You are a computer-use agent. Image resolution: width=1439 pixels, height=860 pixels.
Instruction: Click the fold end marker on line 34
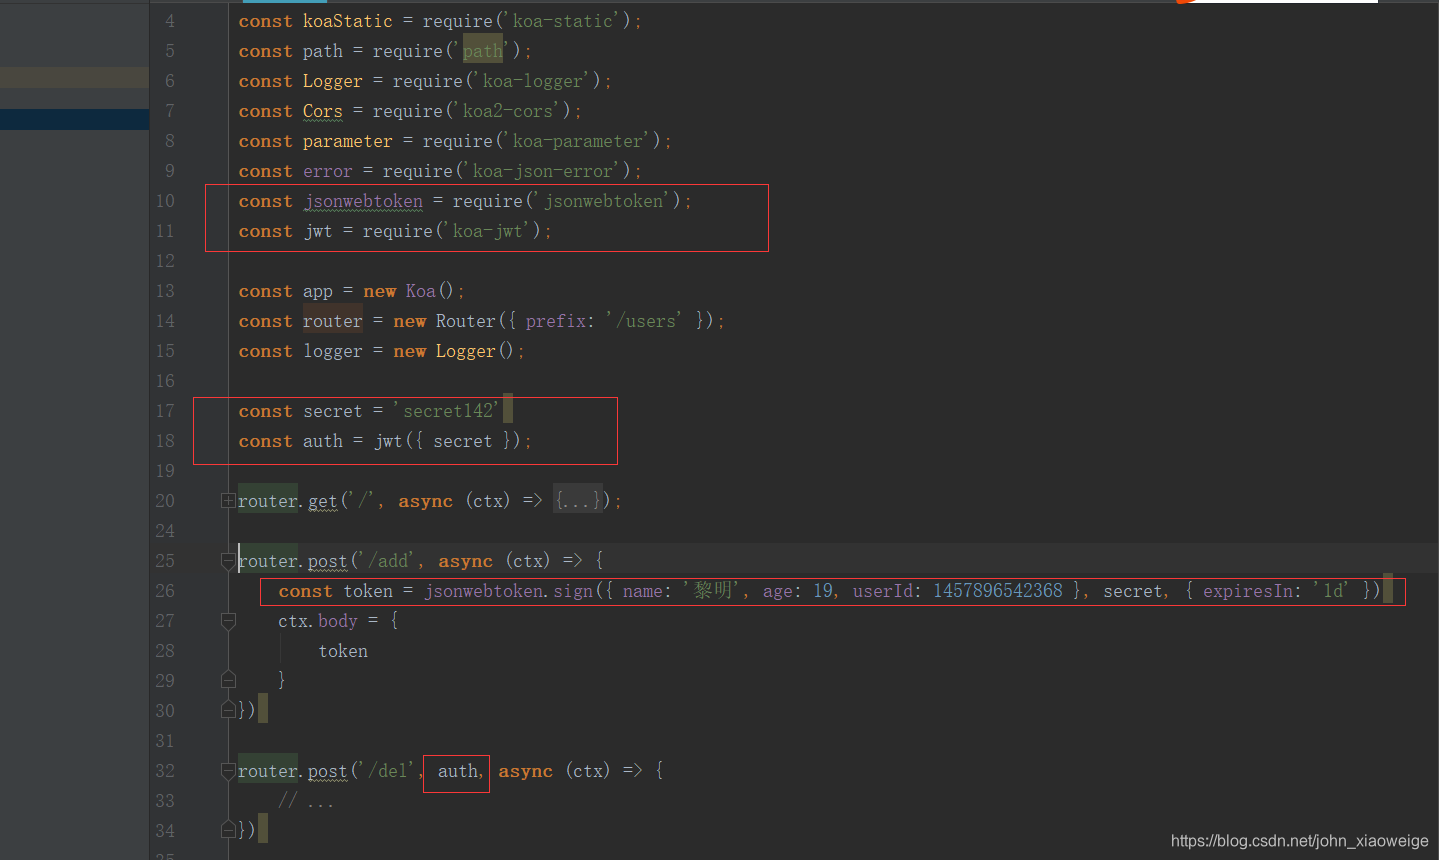pos(228,830)
